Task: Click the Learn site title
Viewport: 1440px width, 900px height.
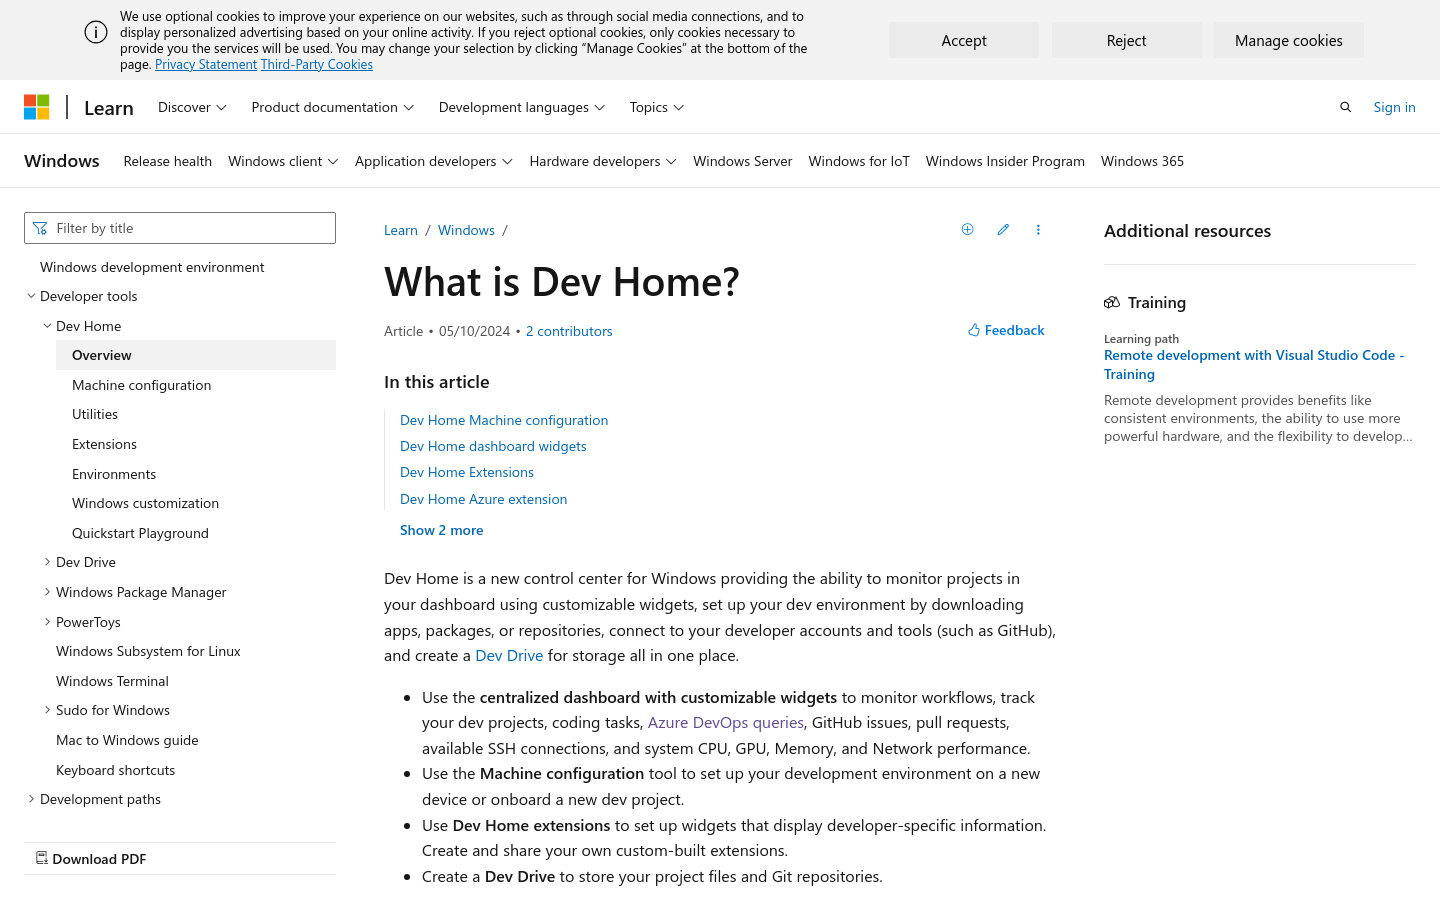Action: click(109, 108)
